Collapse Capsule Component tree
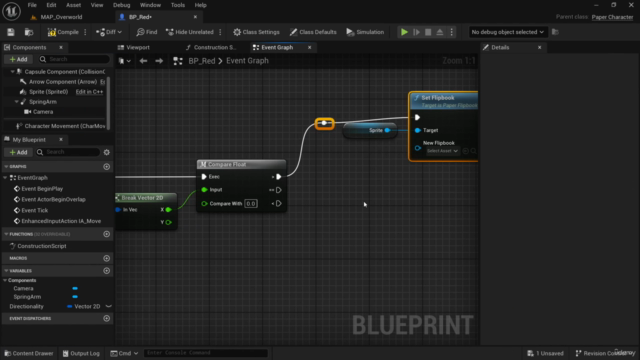This screenshot has width=640, height=360. point(12,71)
